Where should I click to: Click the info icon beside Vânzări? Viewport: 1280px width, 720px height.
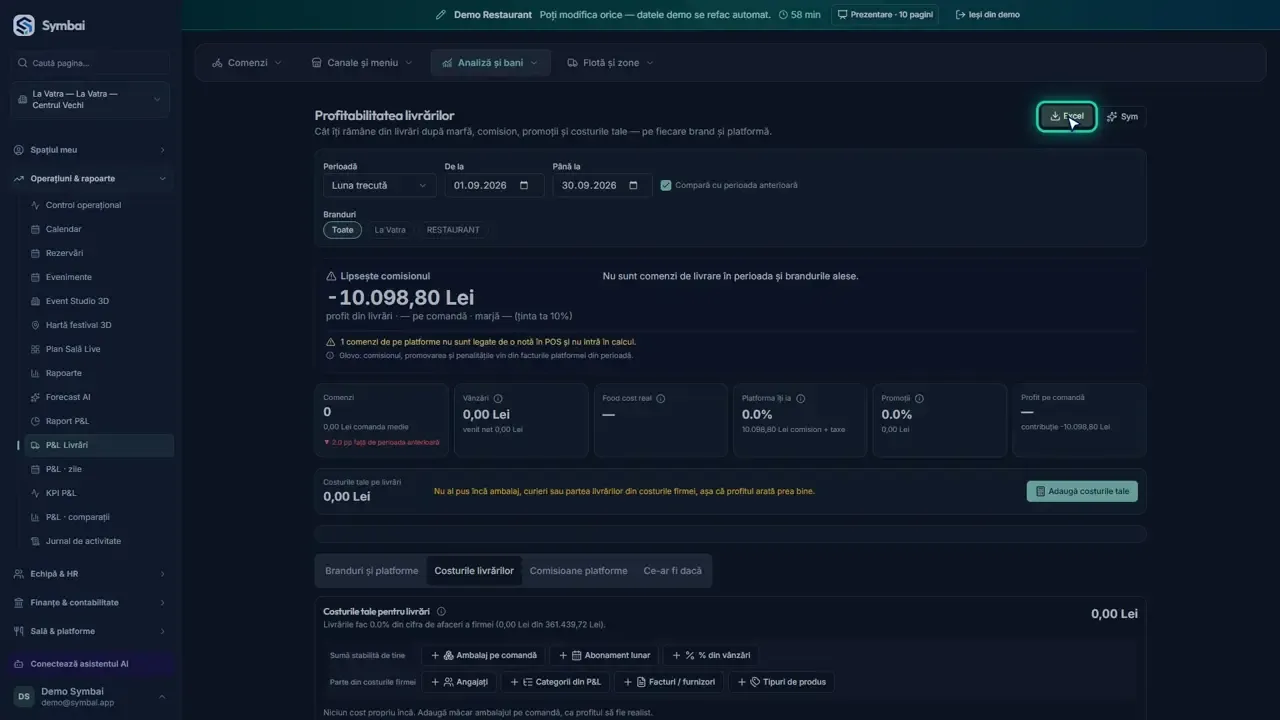498,398
